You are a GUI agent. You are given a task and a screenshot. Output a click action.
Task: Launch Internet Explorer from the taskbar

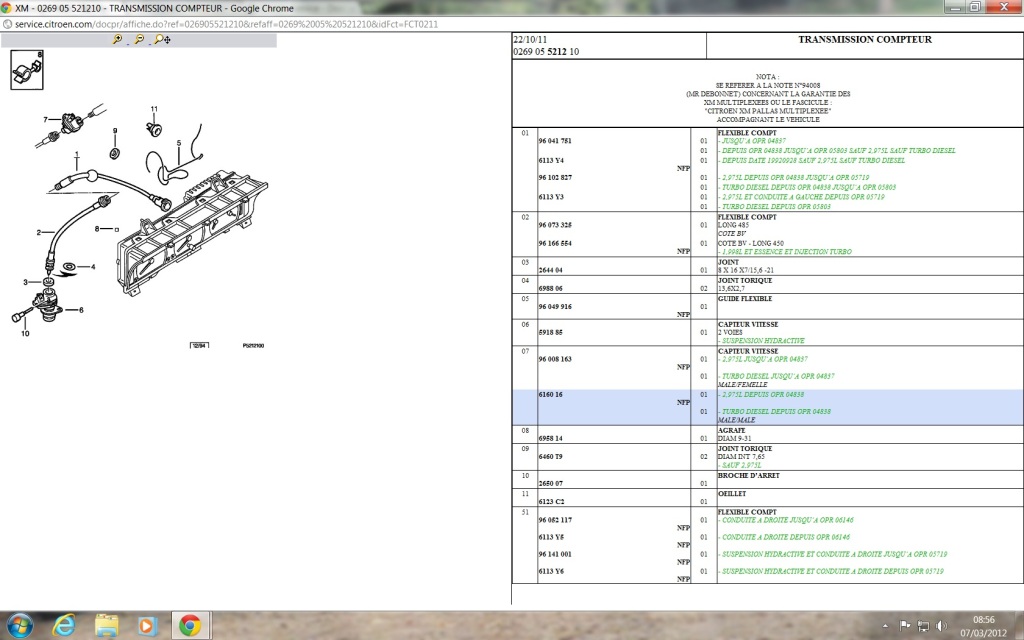tap(63, 626)
